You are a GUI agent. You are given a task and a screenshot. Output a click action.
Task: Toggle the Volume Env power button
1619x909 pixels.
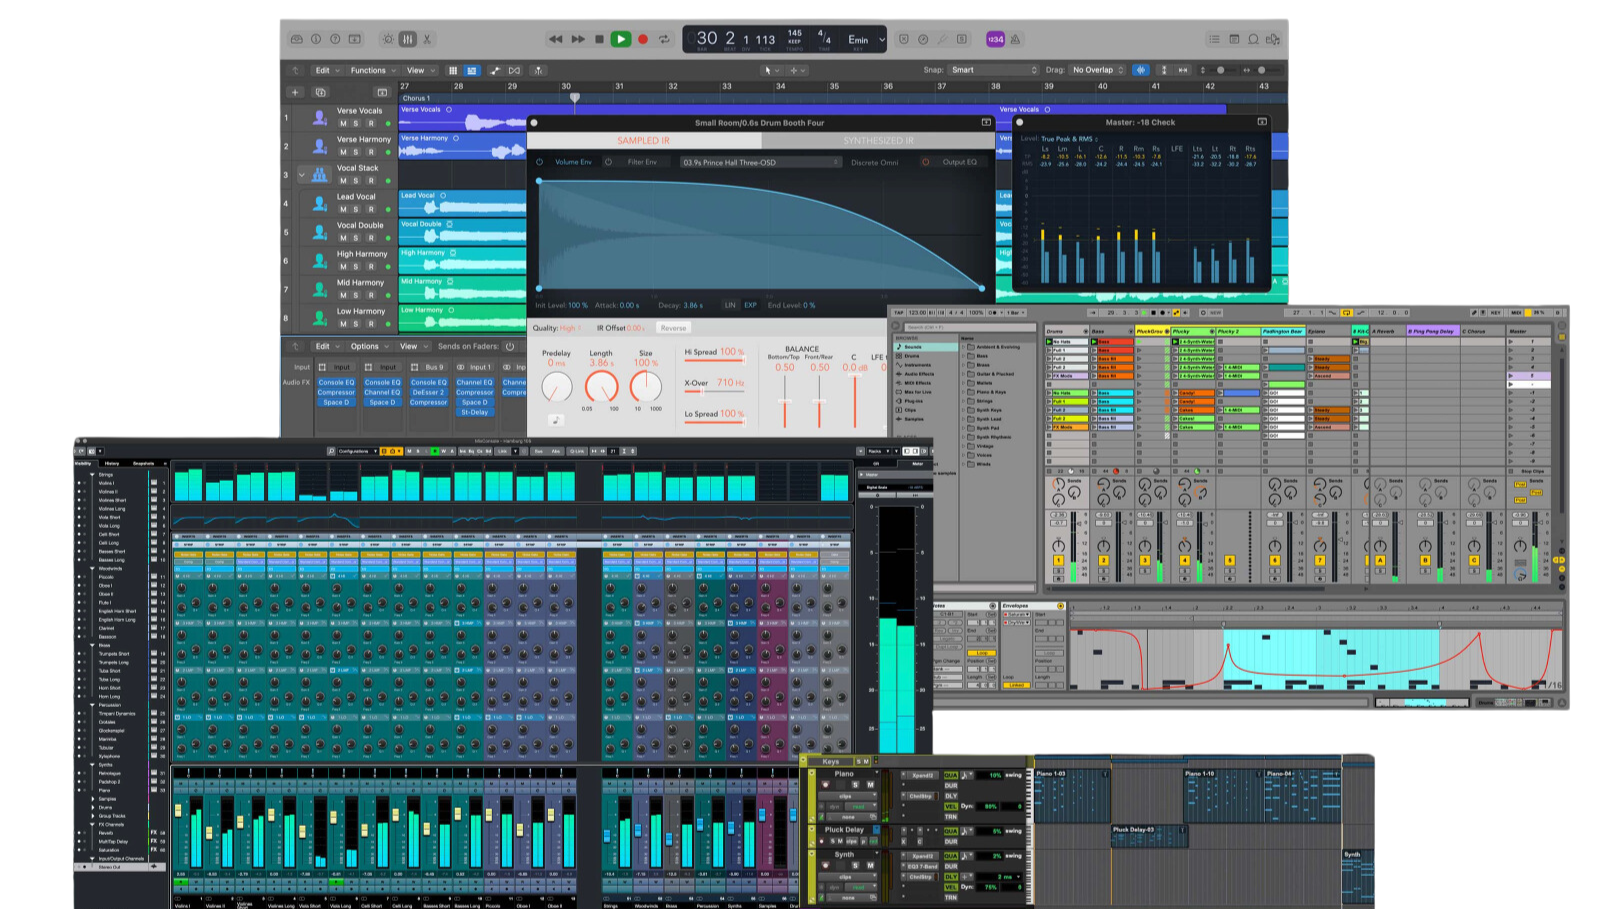pyautogui.click(x=540, y=162)
